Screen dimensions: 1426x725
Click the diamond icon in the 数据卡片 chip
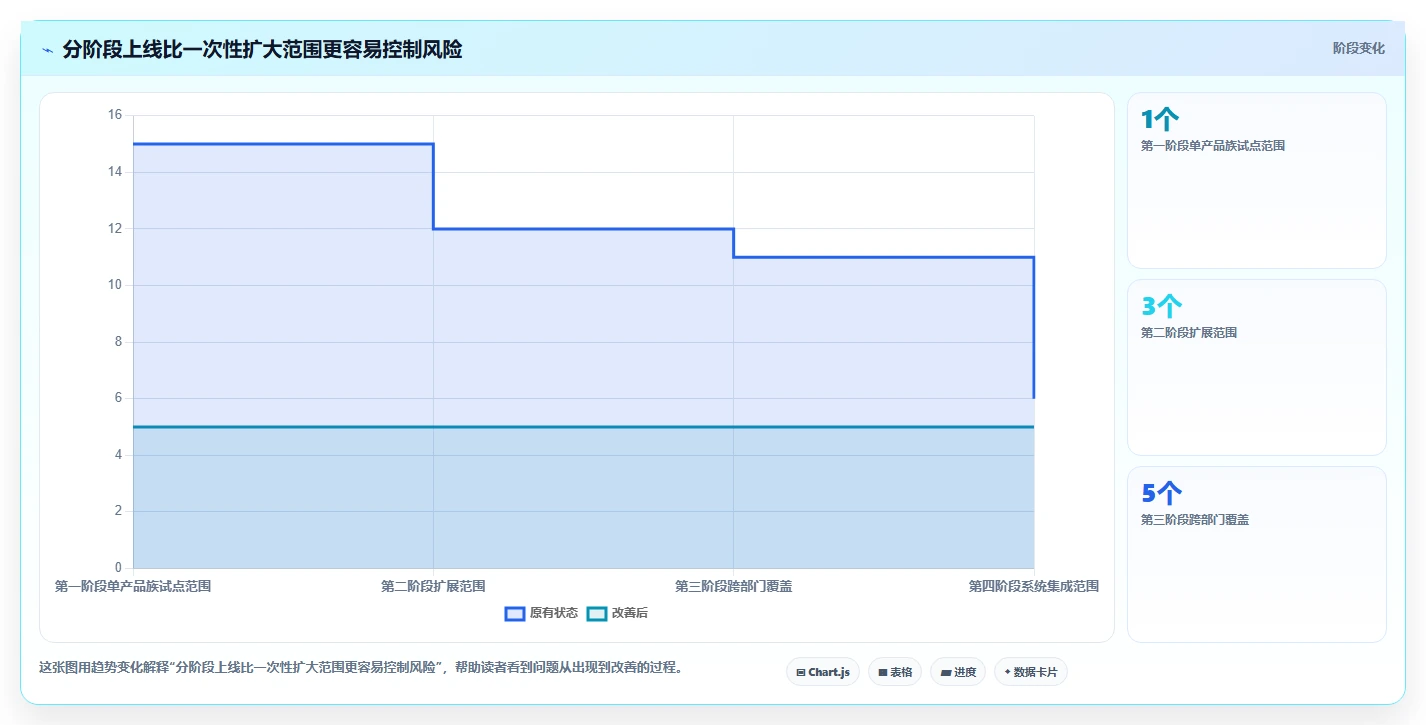click(x=1007, y=672)
